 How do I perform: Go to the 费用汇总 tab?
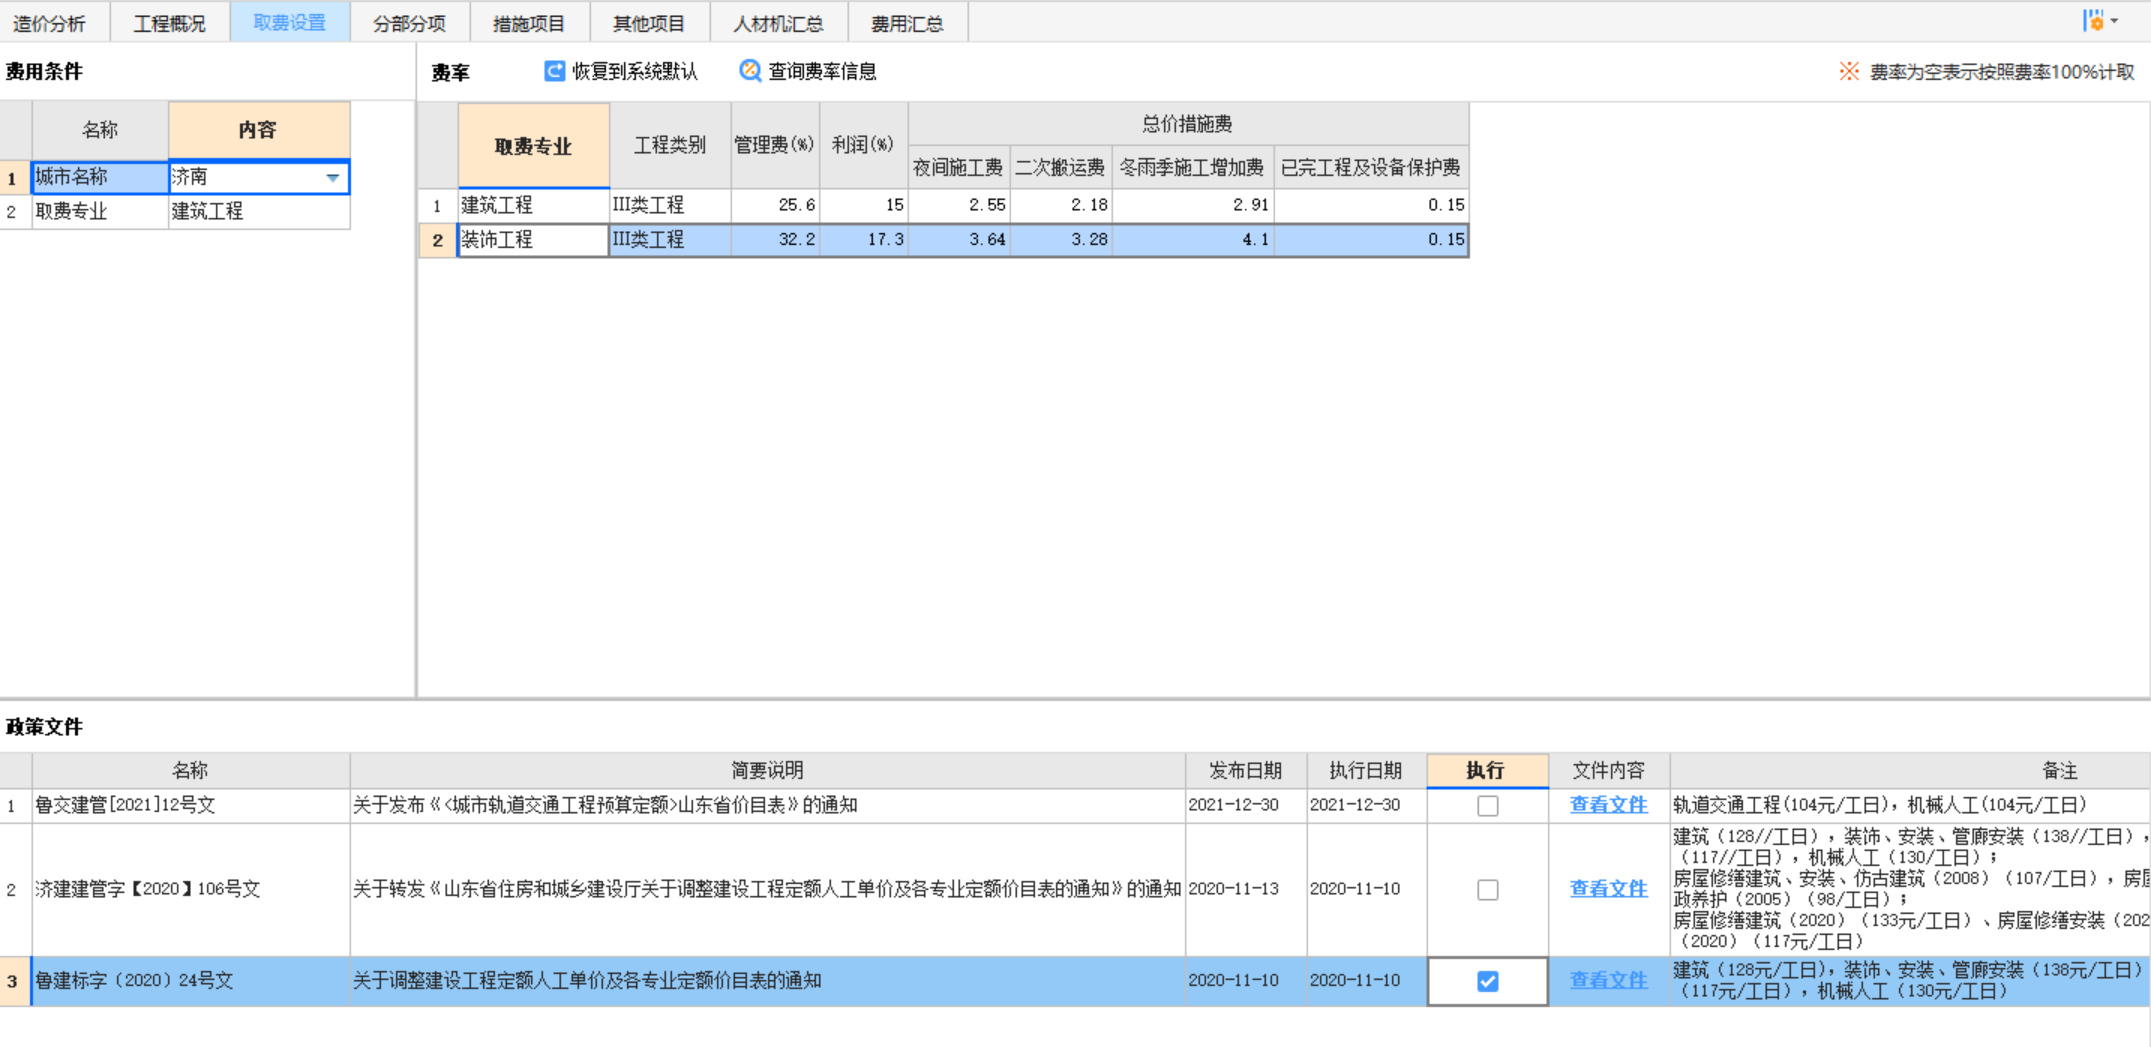click(x=908, y=23)
